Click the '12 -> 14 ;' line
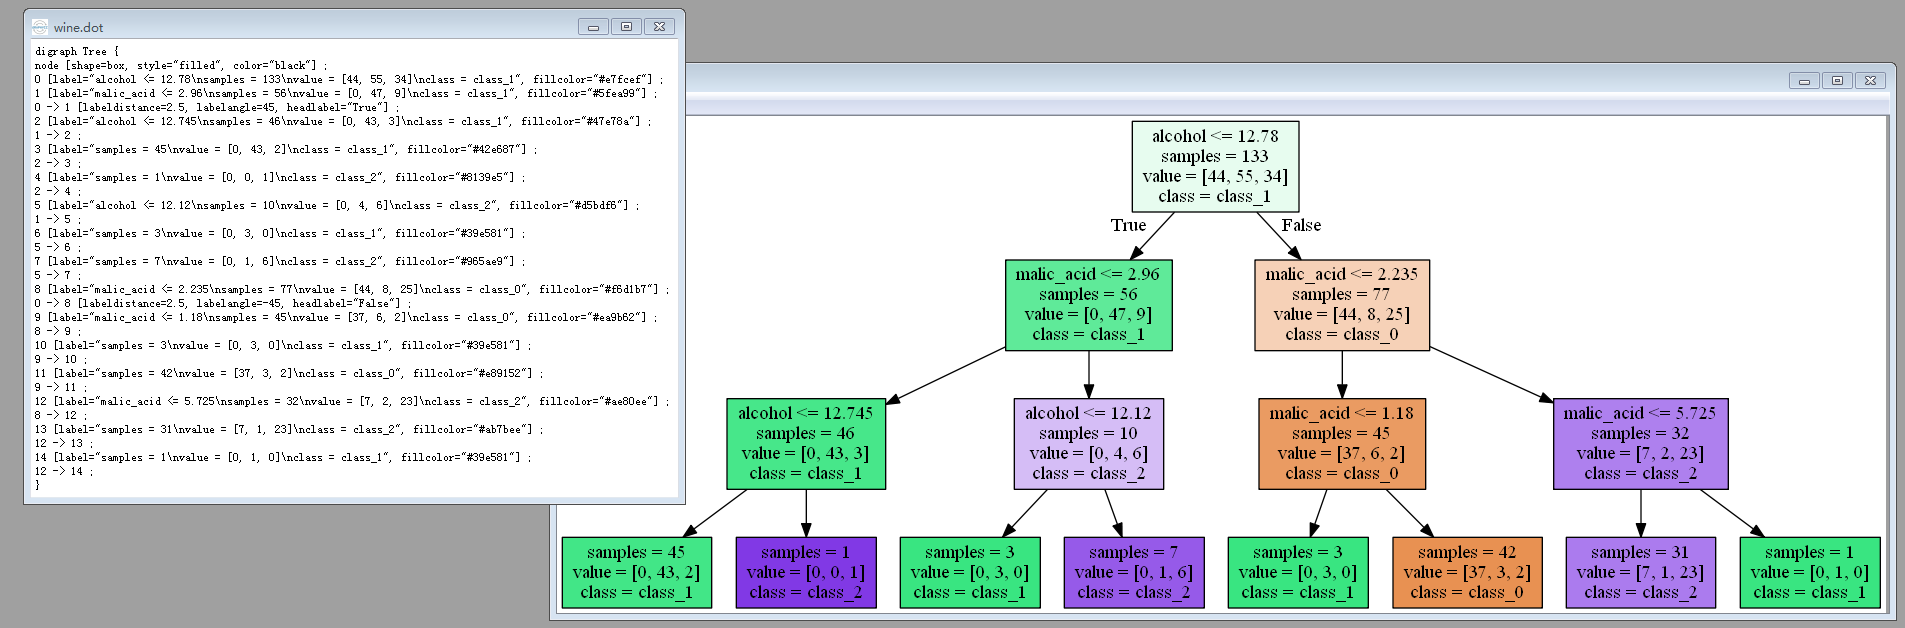Viewport: 1905px width, 628px height. coord(64,471)
